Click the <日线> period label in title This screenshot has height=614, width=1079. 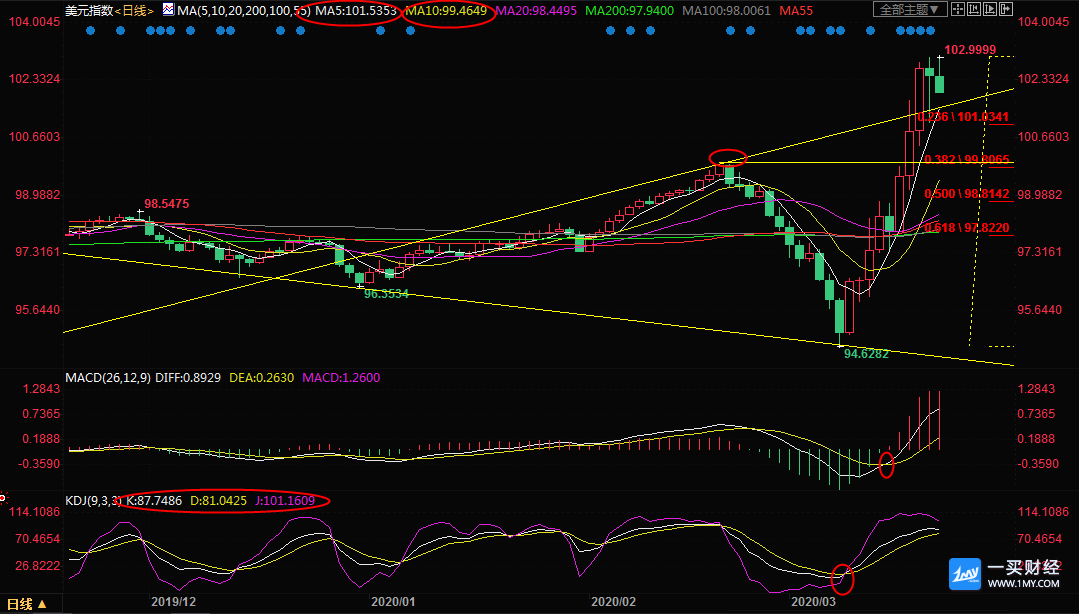(x=134, y=10)
